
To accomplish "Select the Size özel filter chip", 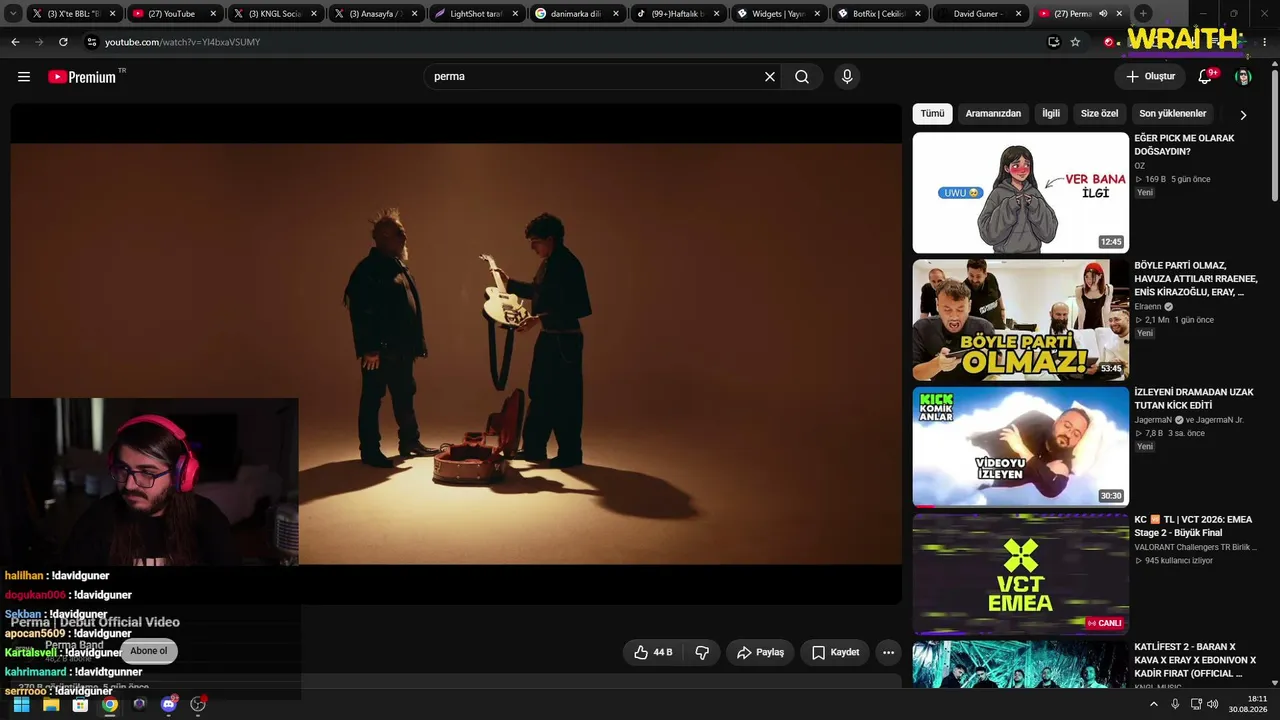I will coord(1100,114).
